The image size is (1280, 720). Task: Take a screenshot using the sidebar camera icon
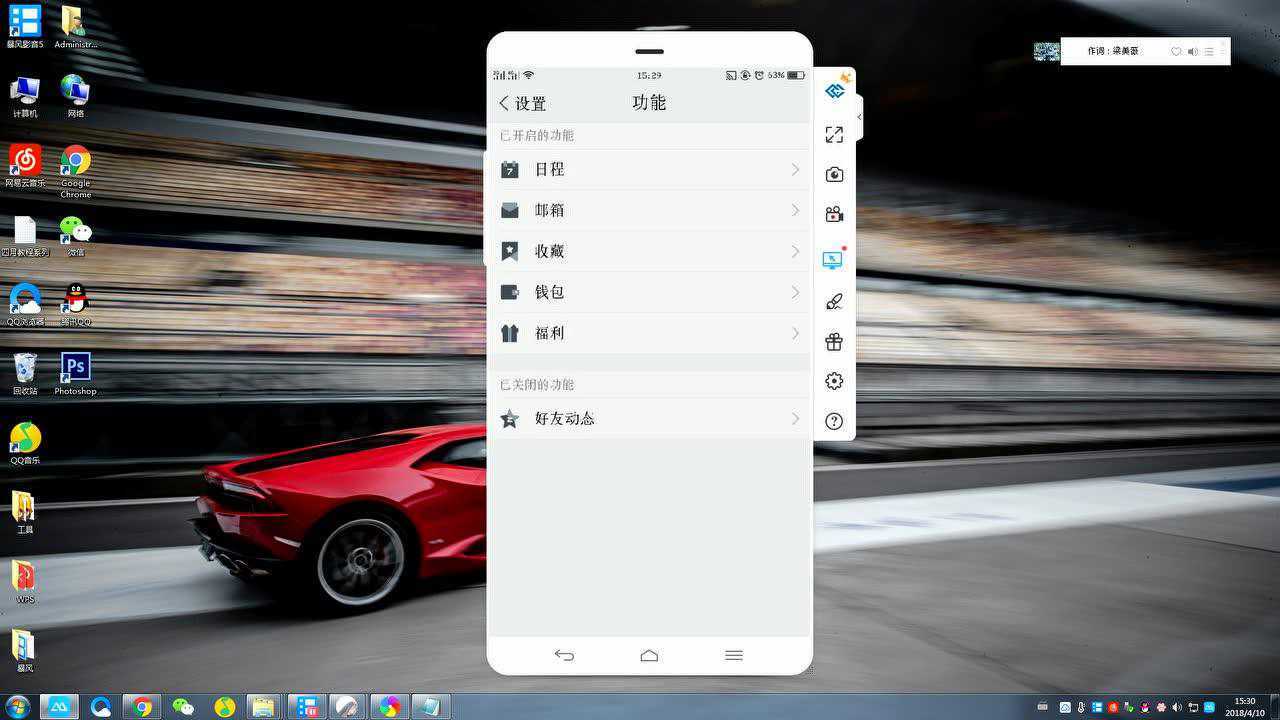point(834,173)
